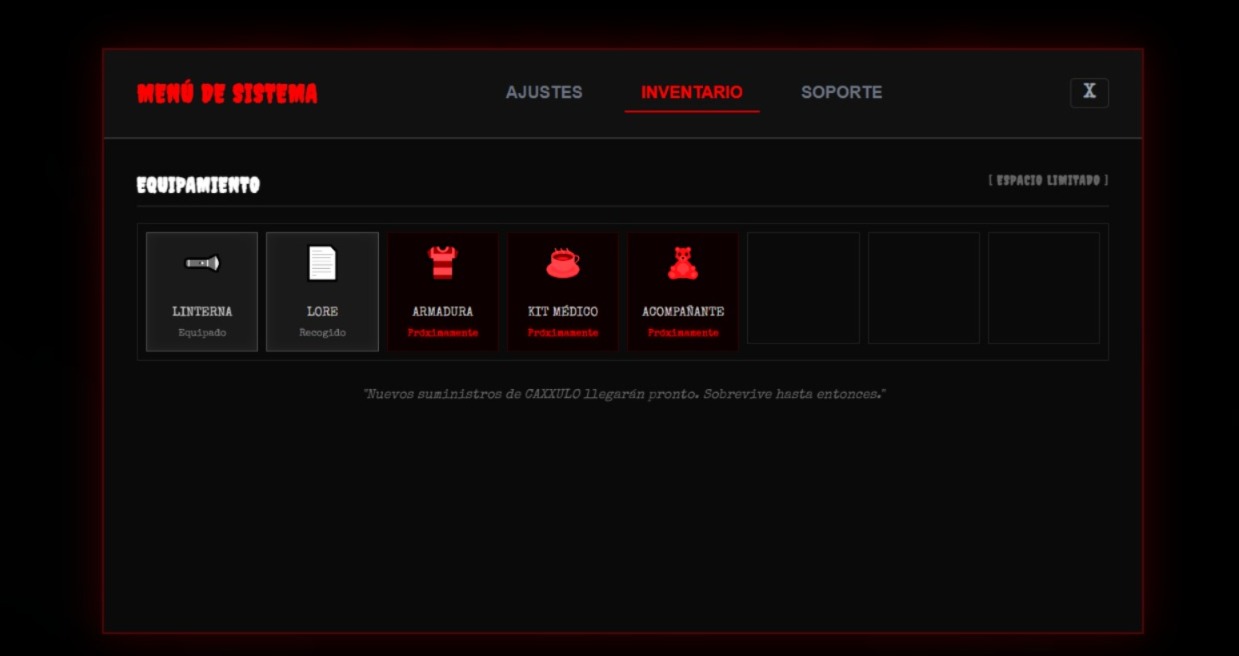Click 'Próximamente' under Armadura
Viewport: 1239px width, 656px height.
(442, 333)
